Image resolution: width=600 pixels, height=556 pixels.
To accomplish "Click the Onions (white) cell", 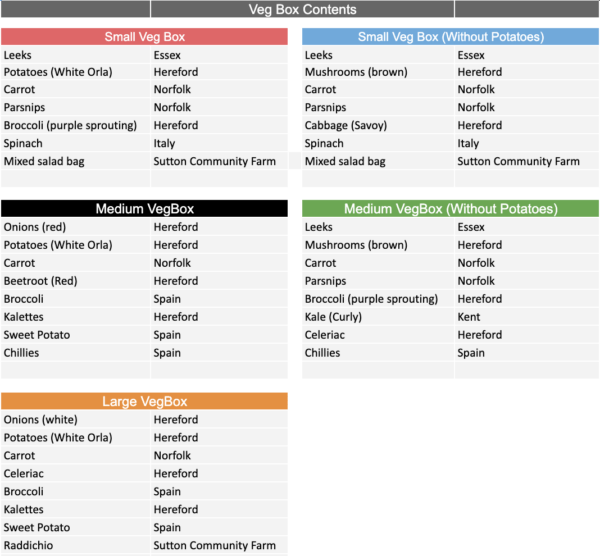I will click(x=40, y=420).
